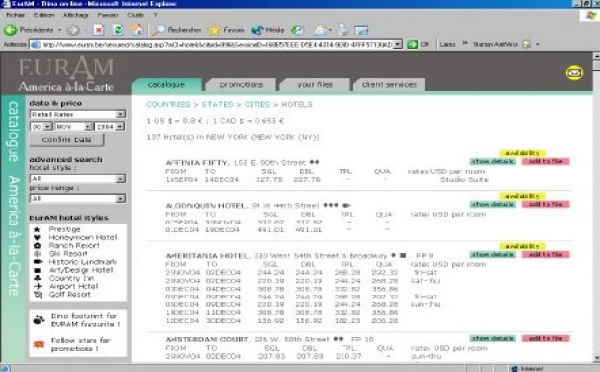Click the Refresh page icon

(x=118, y=30)
